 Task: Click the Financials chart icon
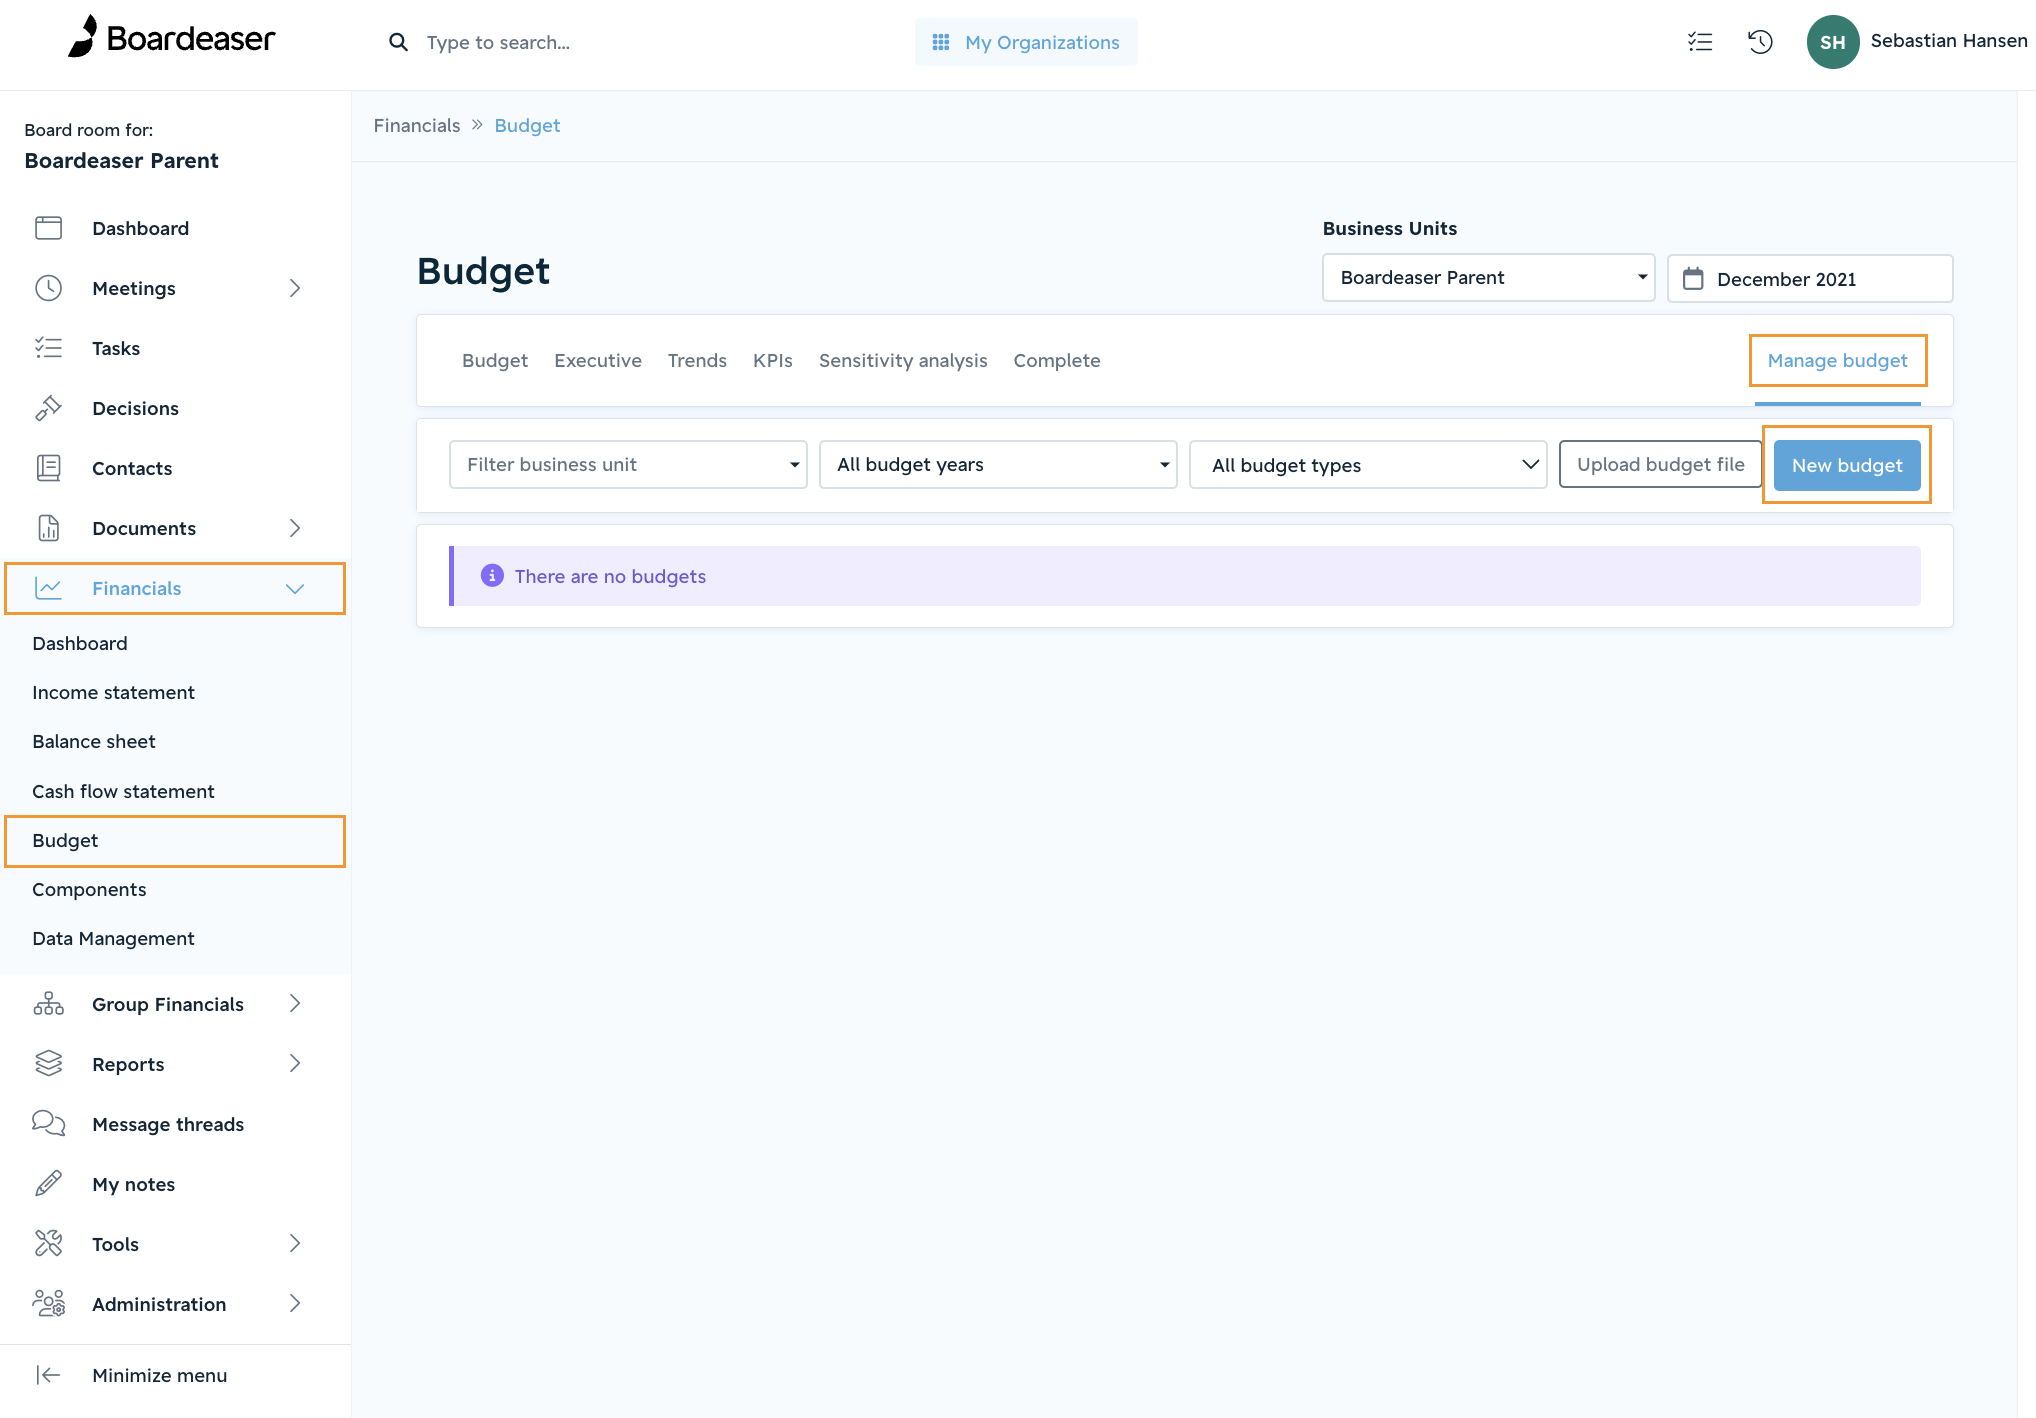click(48, 588)
